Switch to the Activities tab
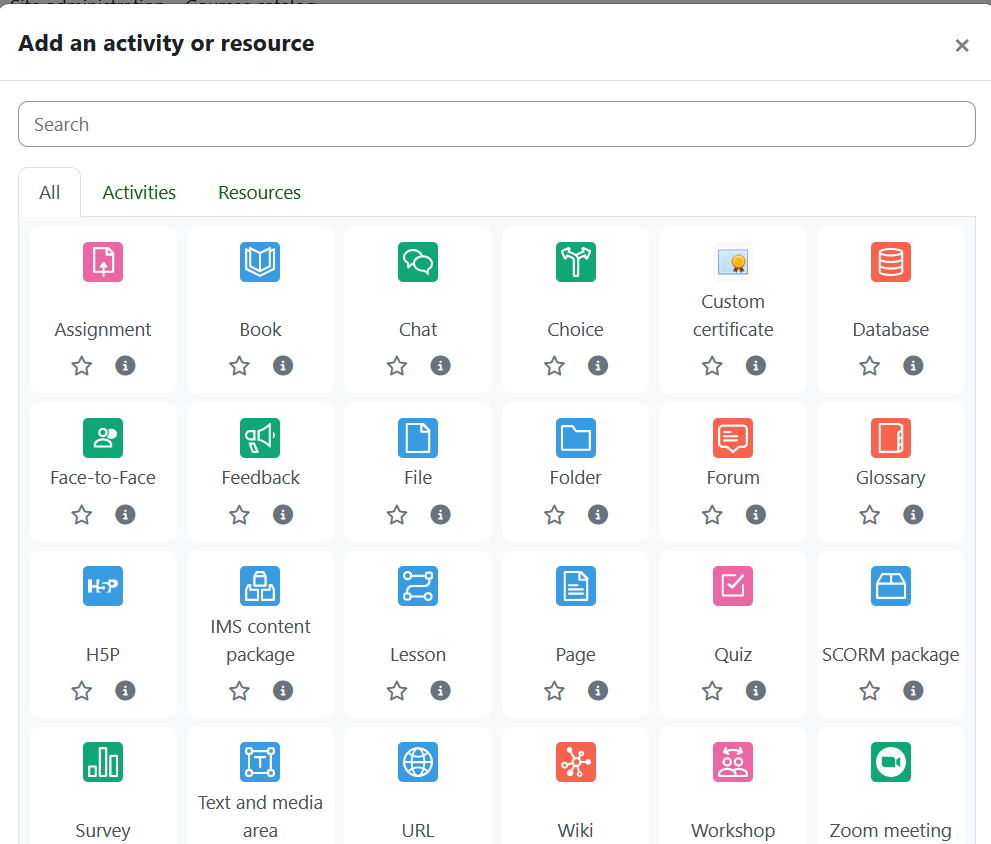Screen dimensions: 991x844 [139, 193]
